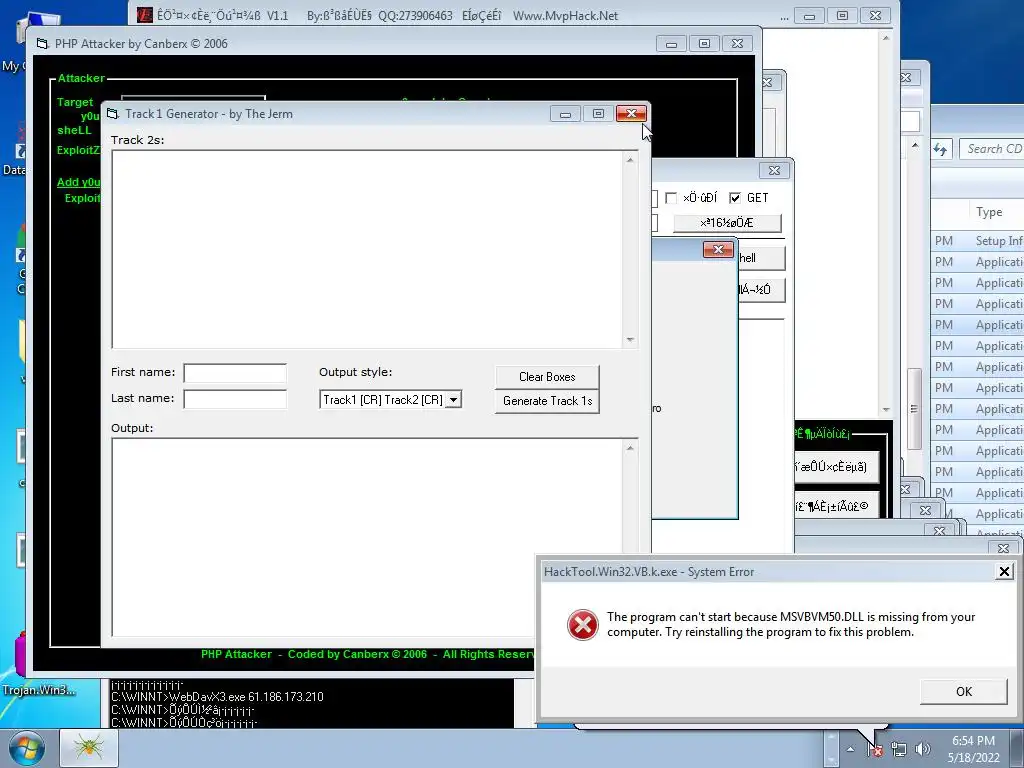Click the red error icon in System Error dialog
Viewport: 1024px width, 768px height.
583,625
